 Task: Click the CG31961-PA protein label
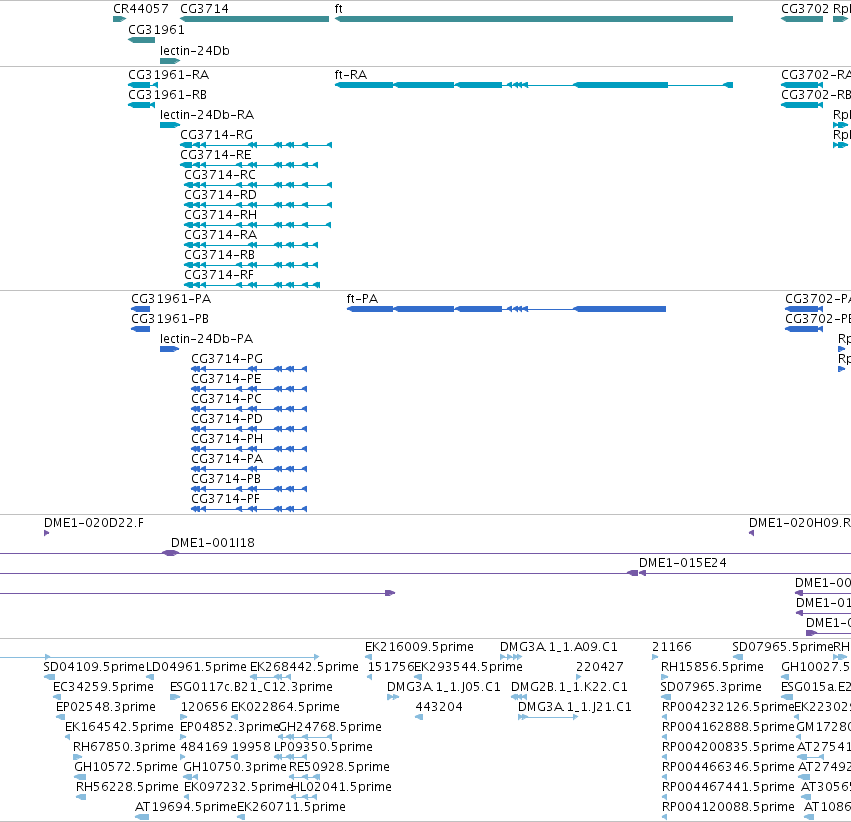tap(171, 299)
